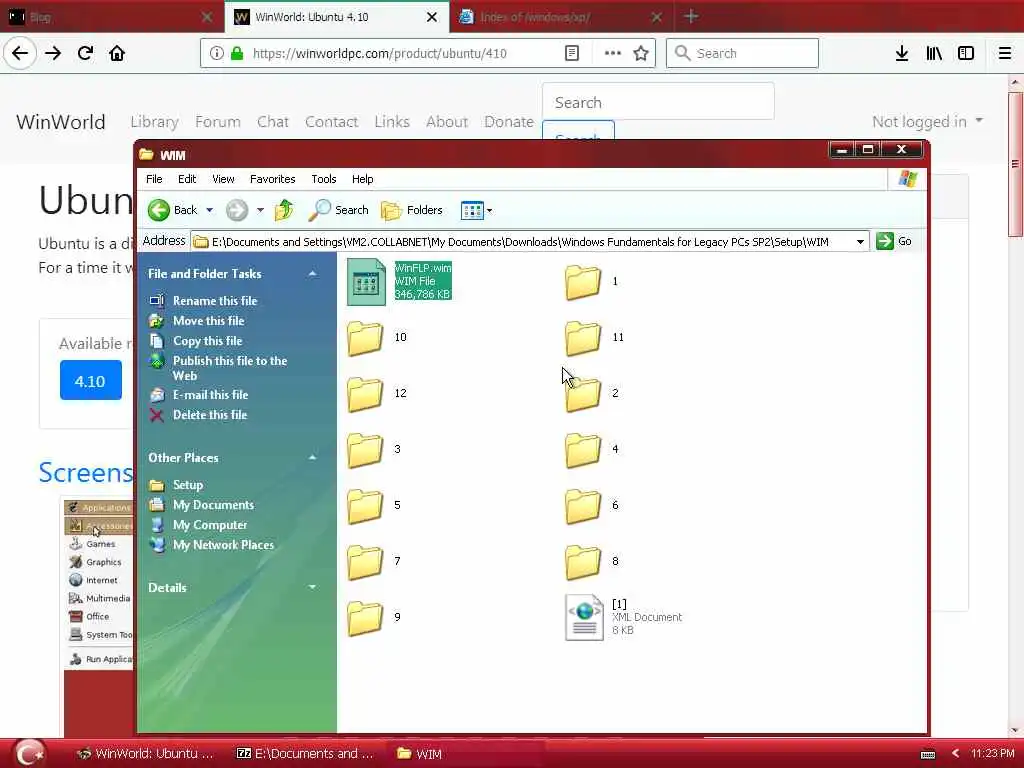Open a new Firefox tab

[x=692, y=16]
